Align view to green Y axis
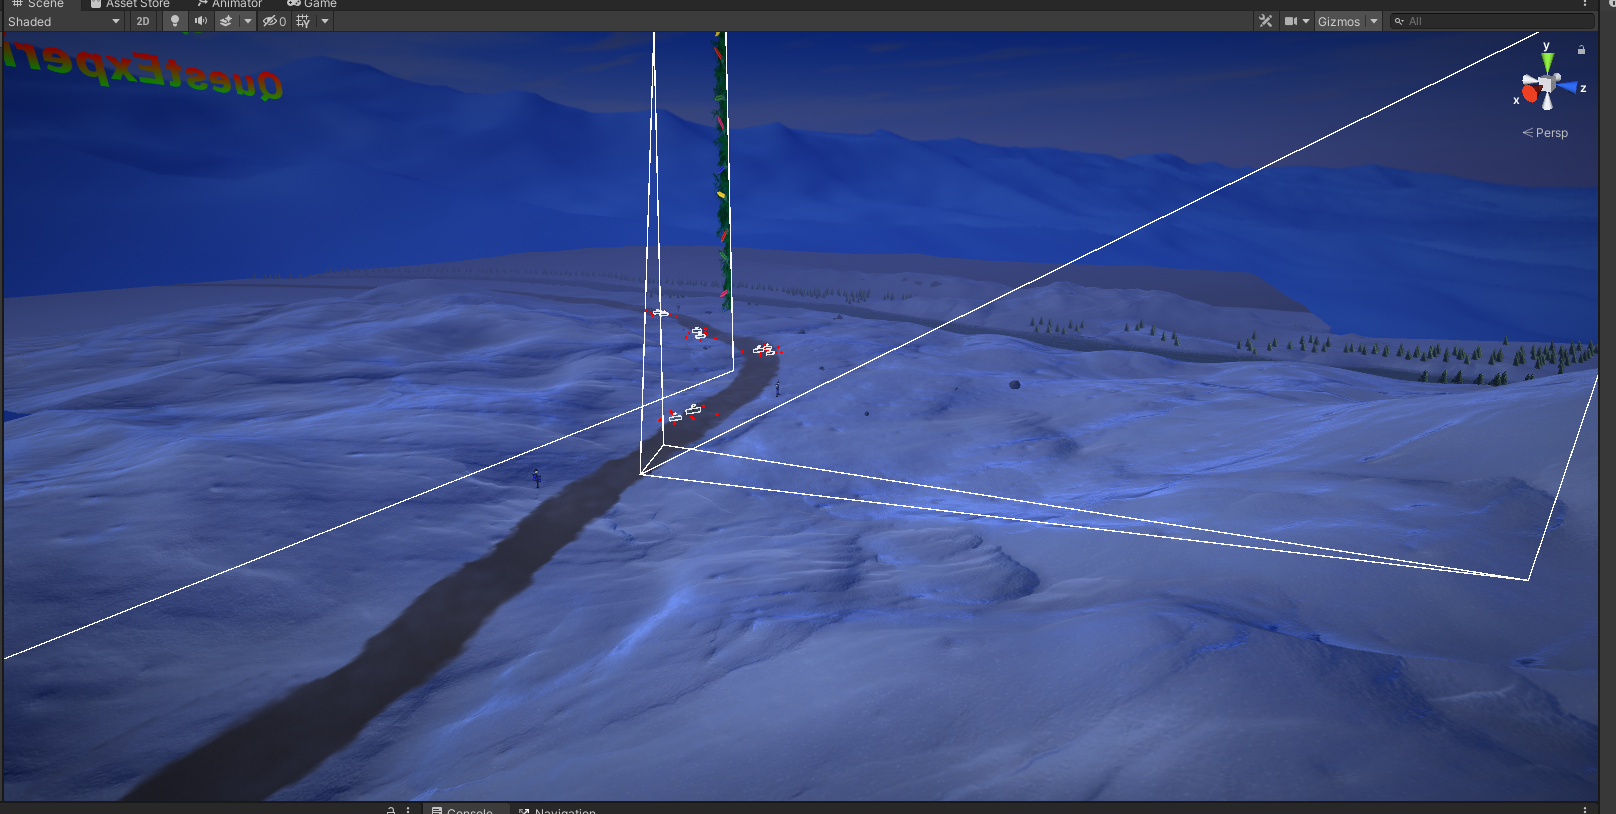Viewport: 1616px width, 814px height. click(1547, 62)
